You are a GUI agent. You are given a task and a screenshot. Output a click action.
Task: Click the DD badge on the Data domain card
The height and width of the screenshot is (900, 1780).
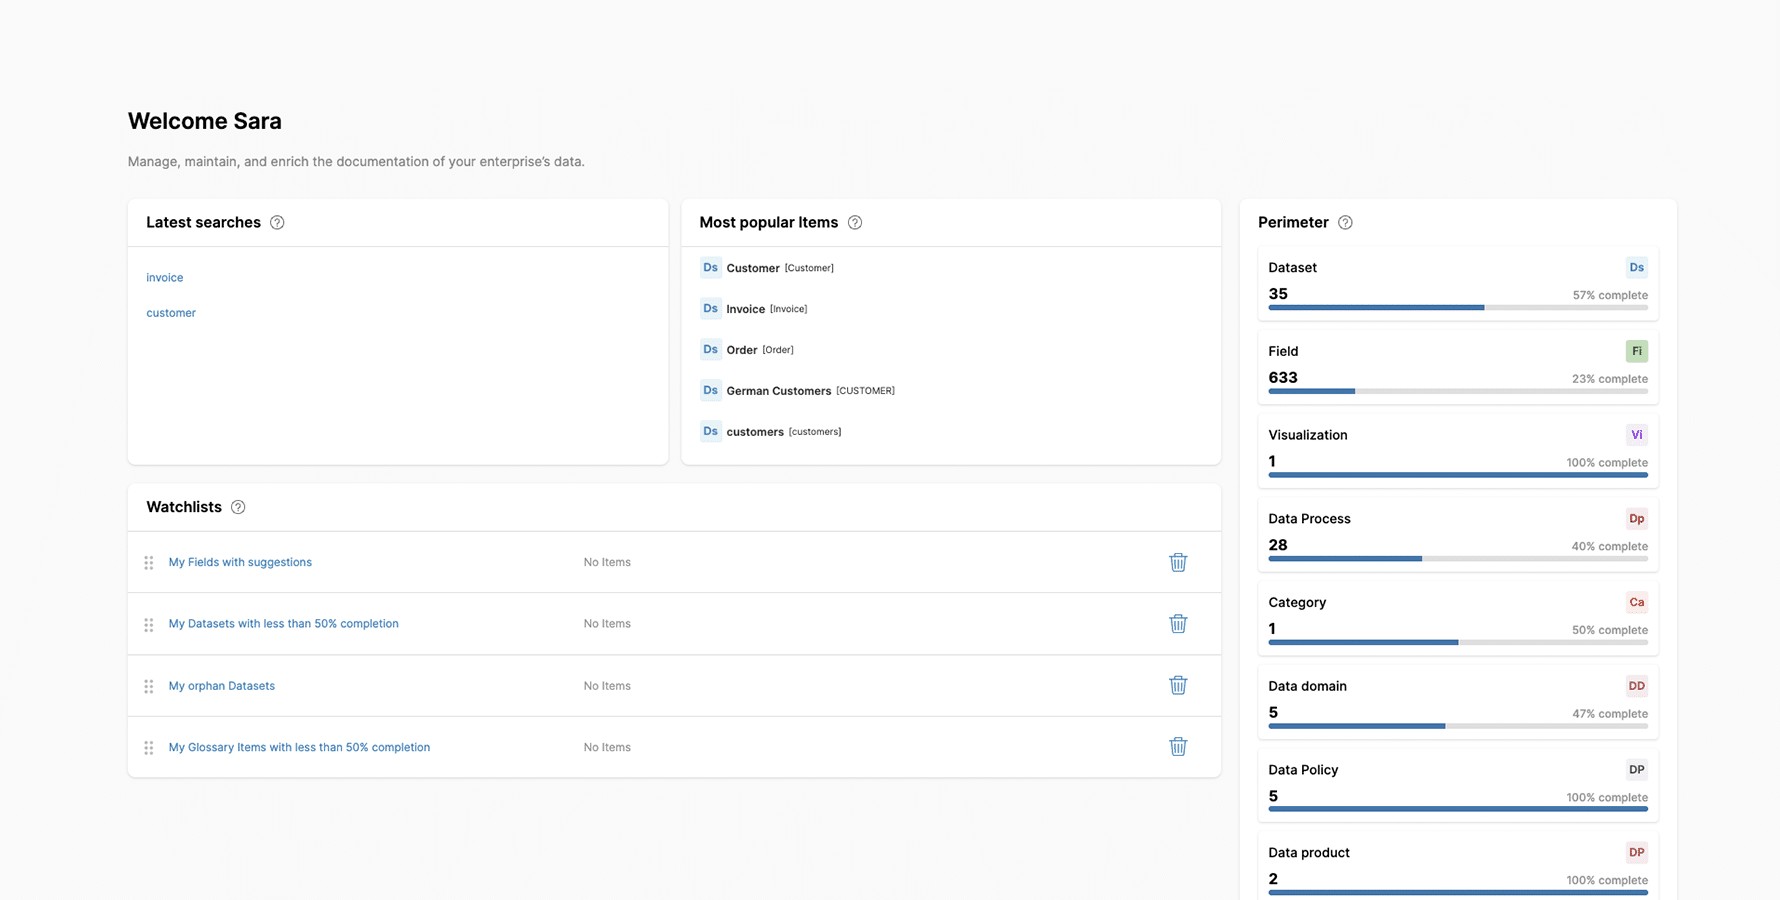pyautogui.click(x=1636, y=686)
